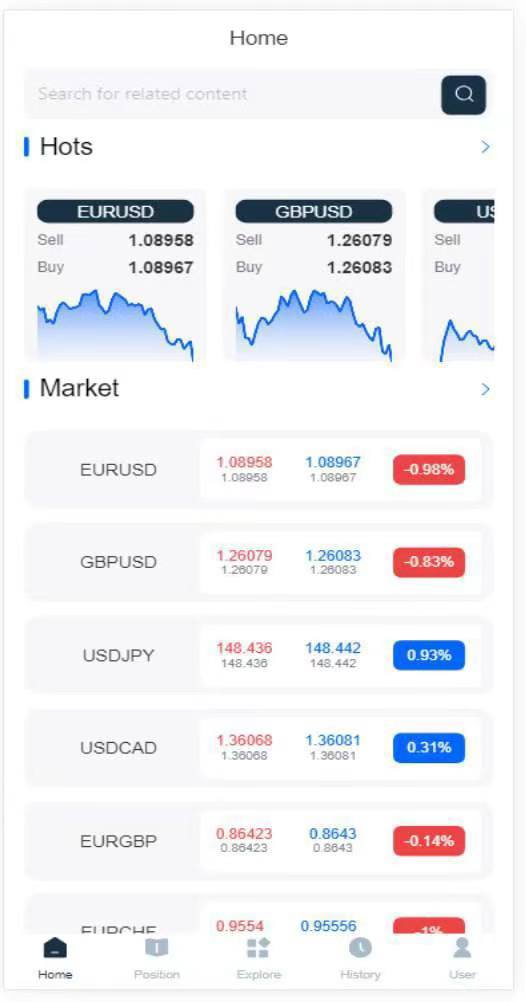Select the EURUSD hot card title badge
This screenshot has width=526, height=1002.
coord(115,212)
